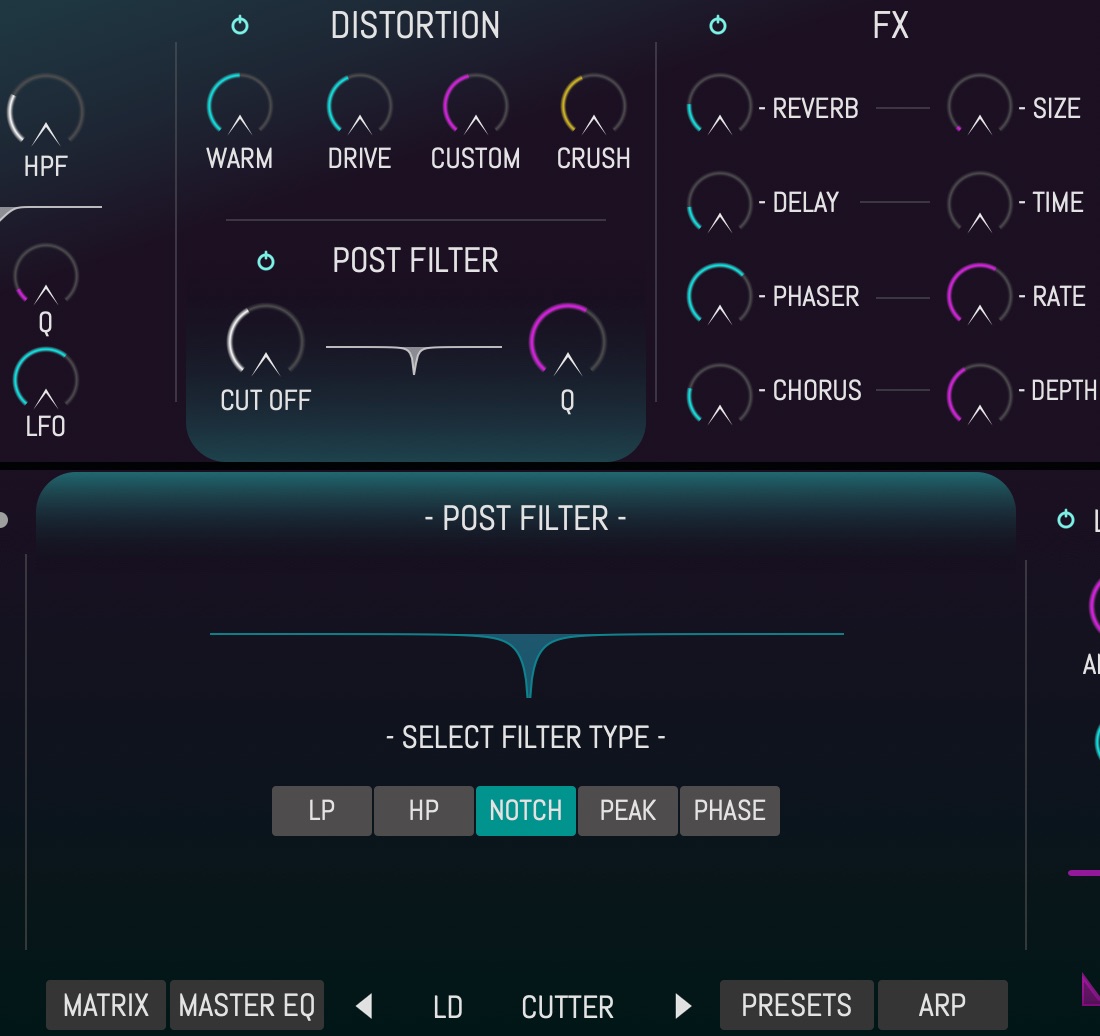The height and width of the screenshot is (1036, 1100).
Task: Click the Phaser effect knob
Action: 719,296
